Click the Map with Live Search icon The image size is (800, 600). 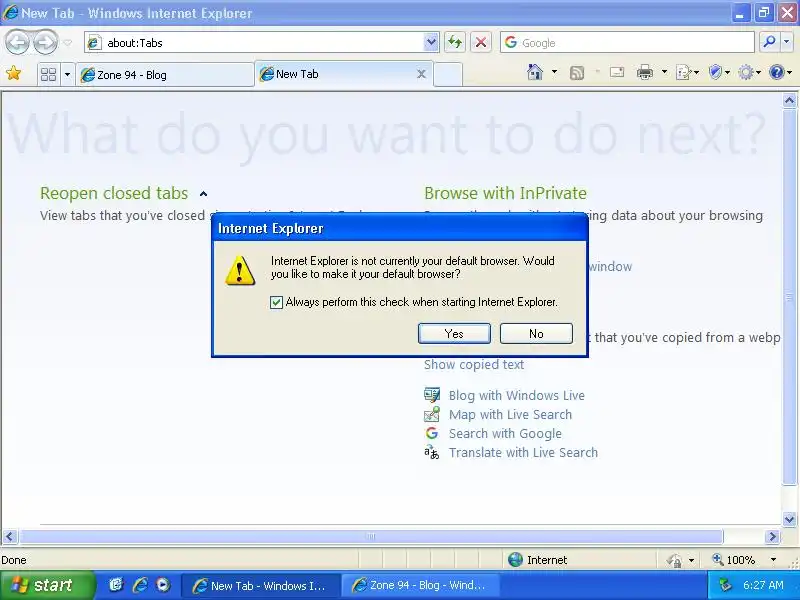(432, 414)
